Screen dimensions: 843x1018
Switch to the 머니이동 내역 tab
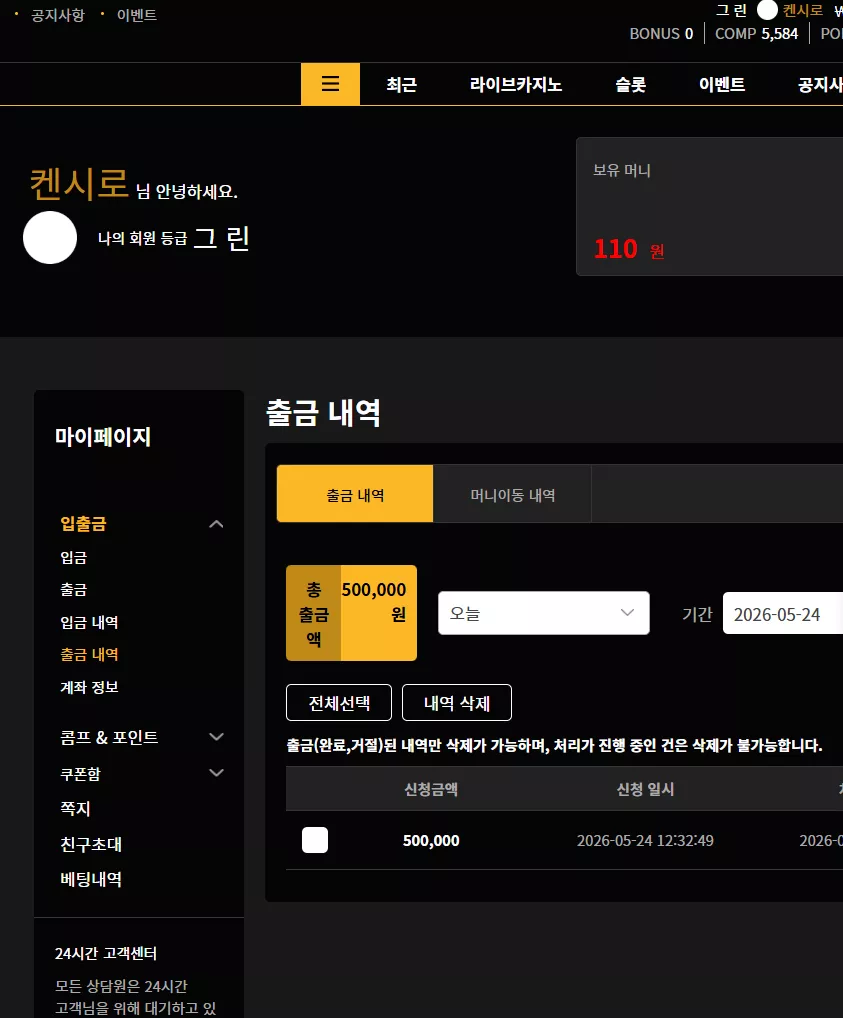[512, 493]
